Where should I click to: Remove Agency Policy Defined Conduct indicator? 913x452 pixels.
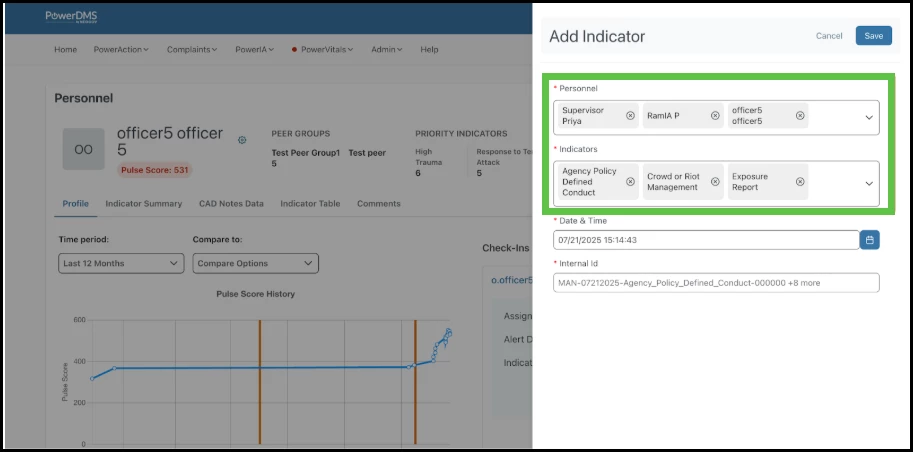[630, 182]
